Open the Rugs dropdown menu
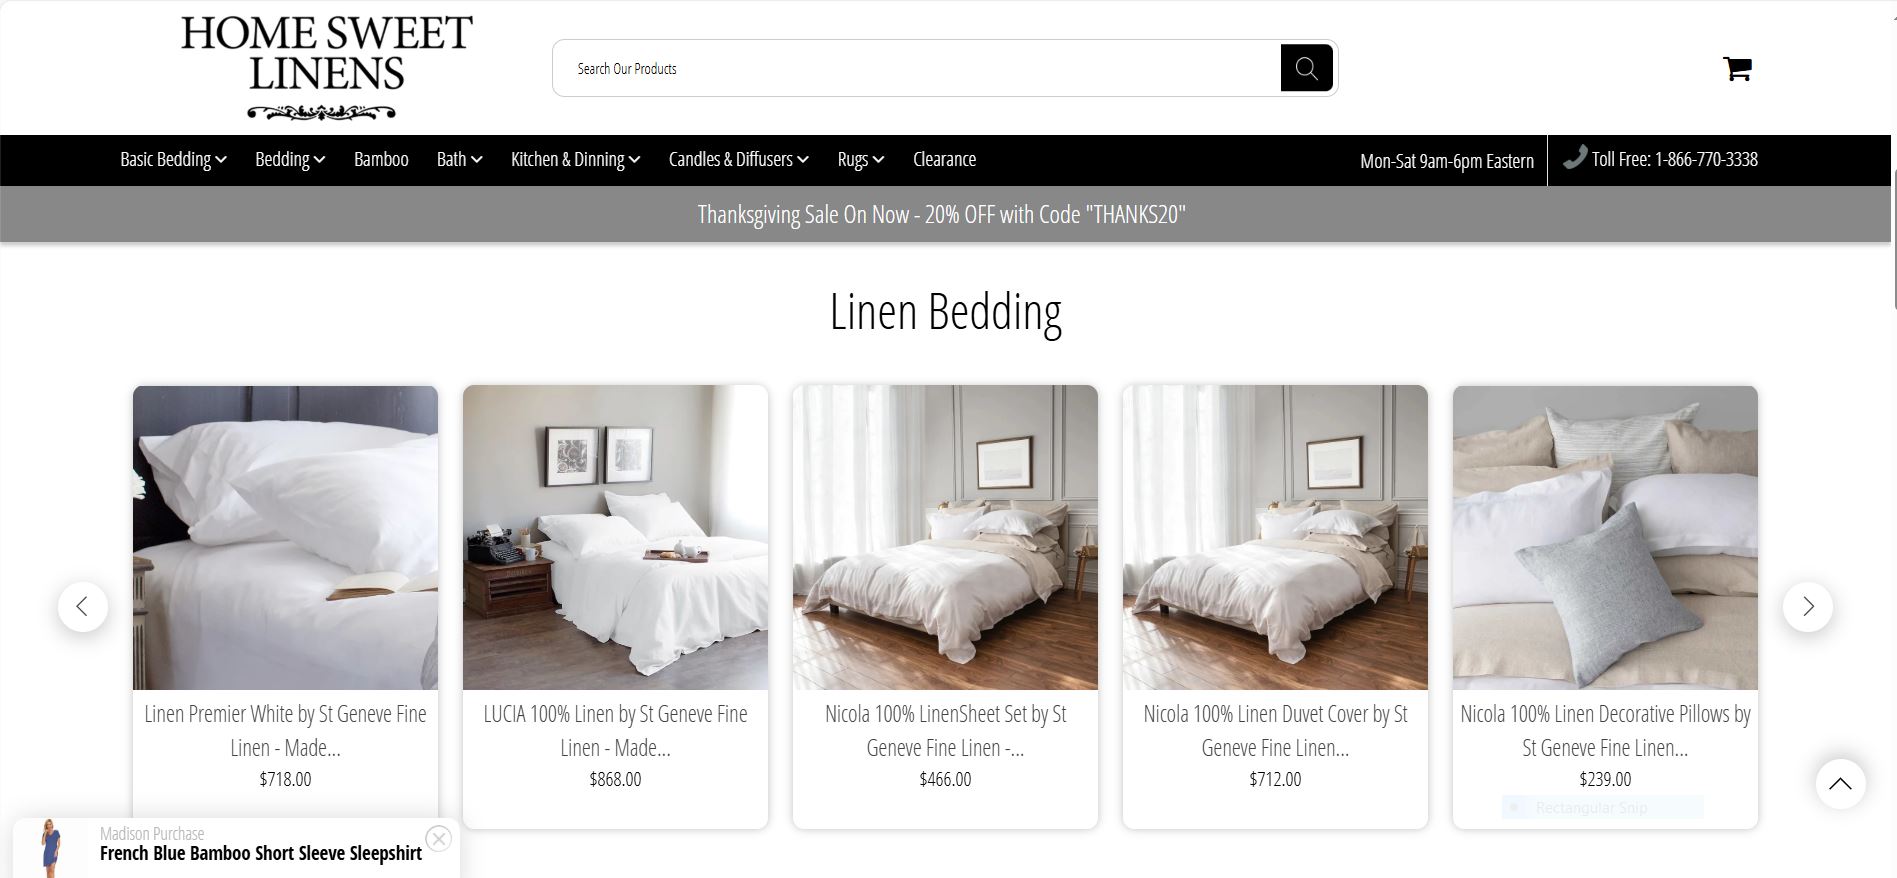1897x878 pixels. 861,159
